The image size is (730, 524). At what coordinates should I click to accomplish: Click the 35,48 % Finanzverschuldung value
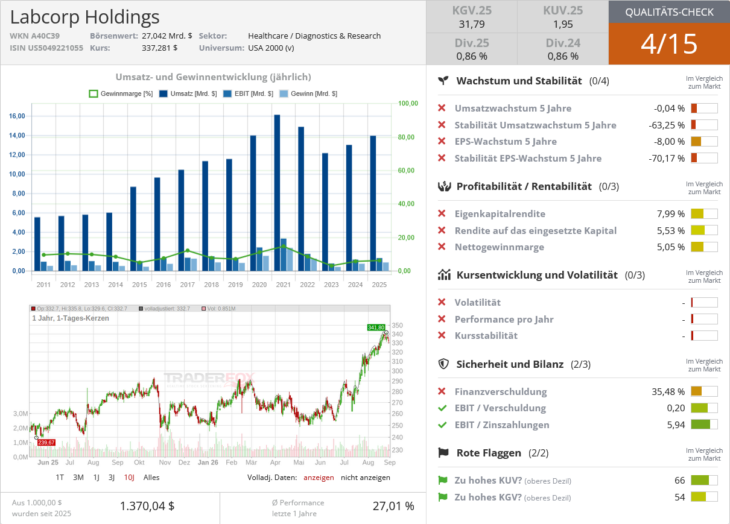[668, 392]
